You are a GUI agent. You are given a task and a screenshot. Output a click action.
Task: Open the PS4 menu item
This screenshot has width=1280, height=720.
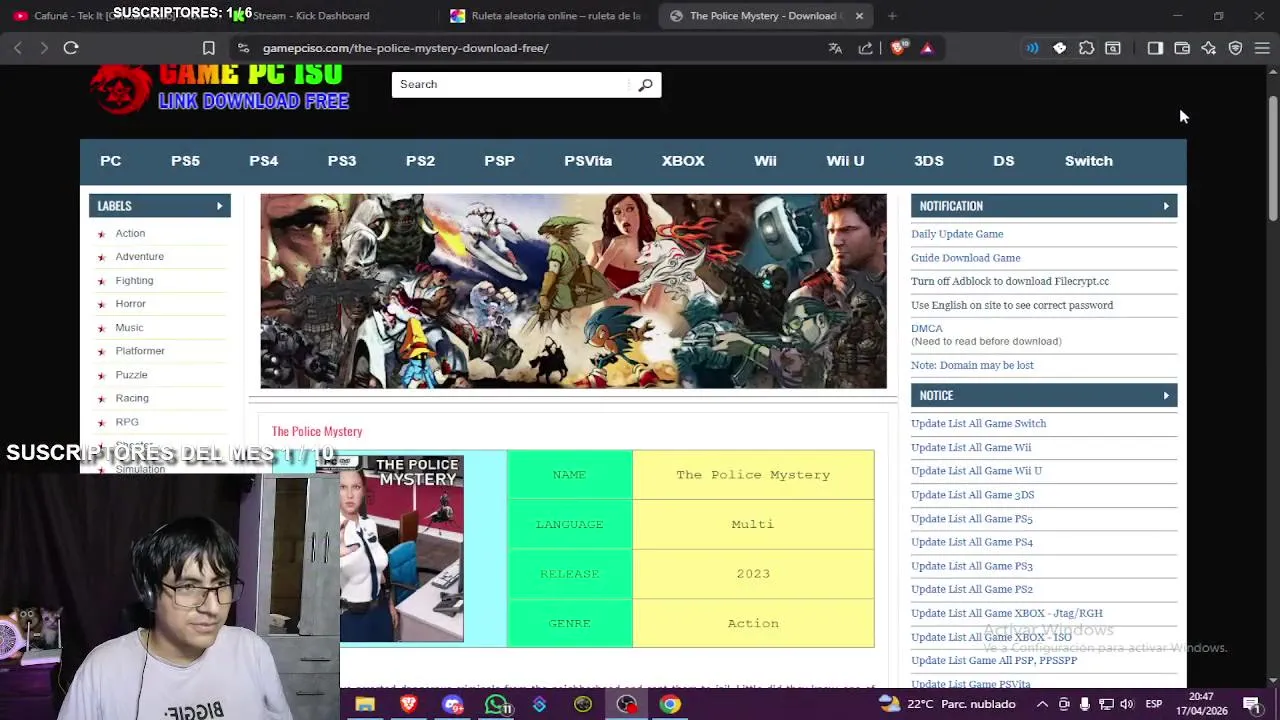tap(264, 161)
